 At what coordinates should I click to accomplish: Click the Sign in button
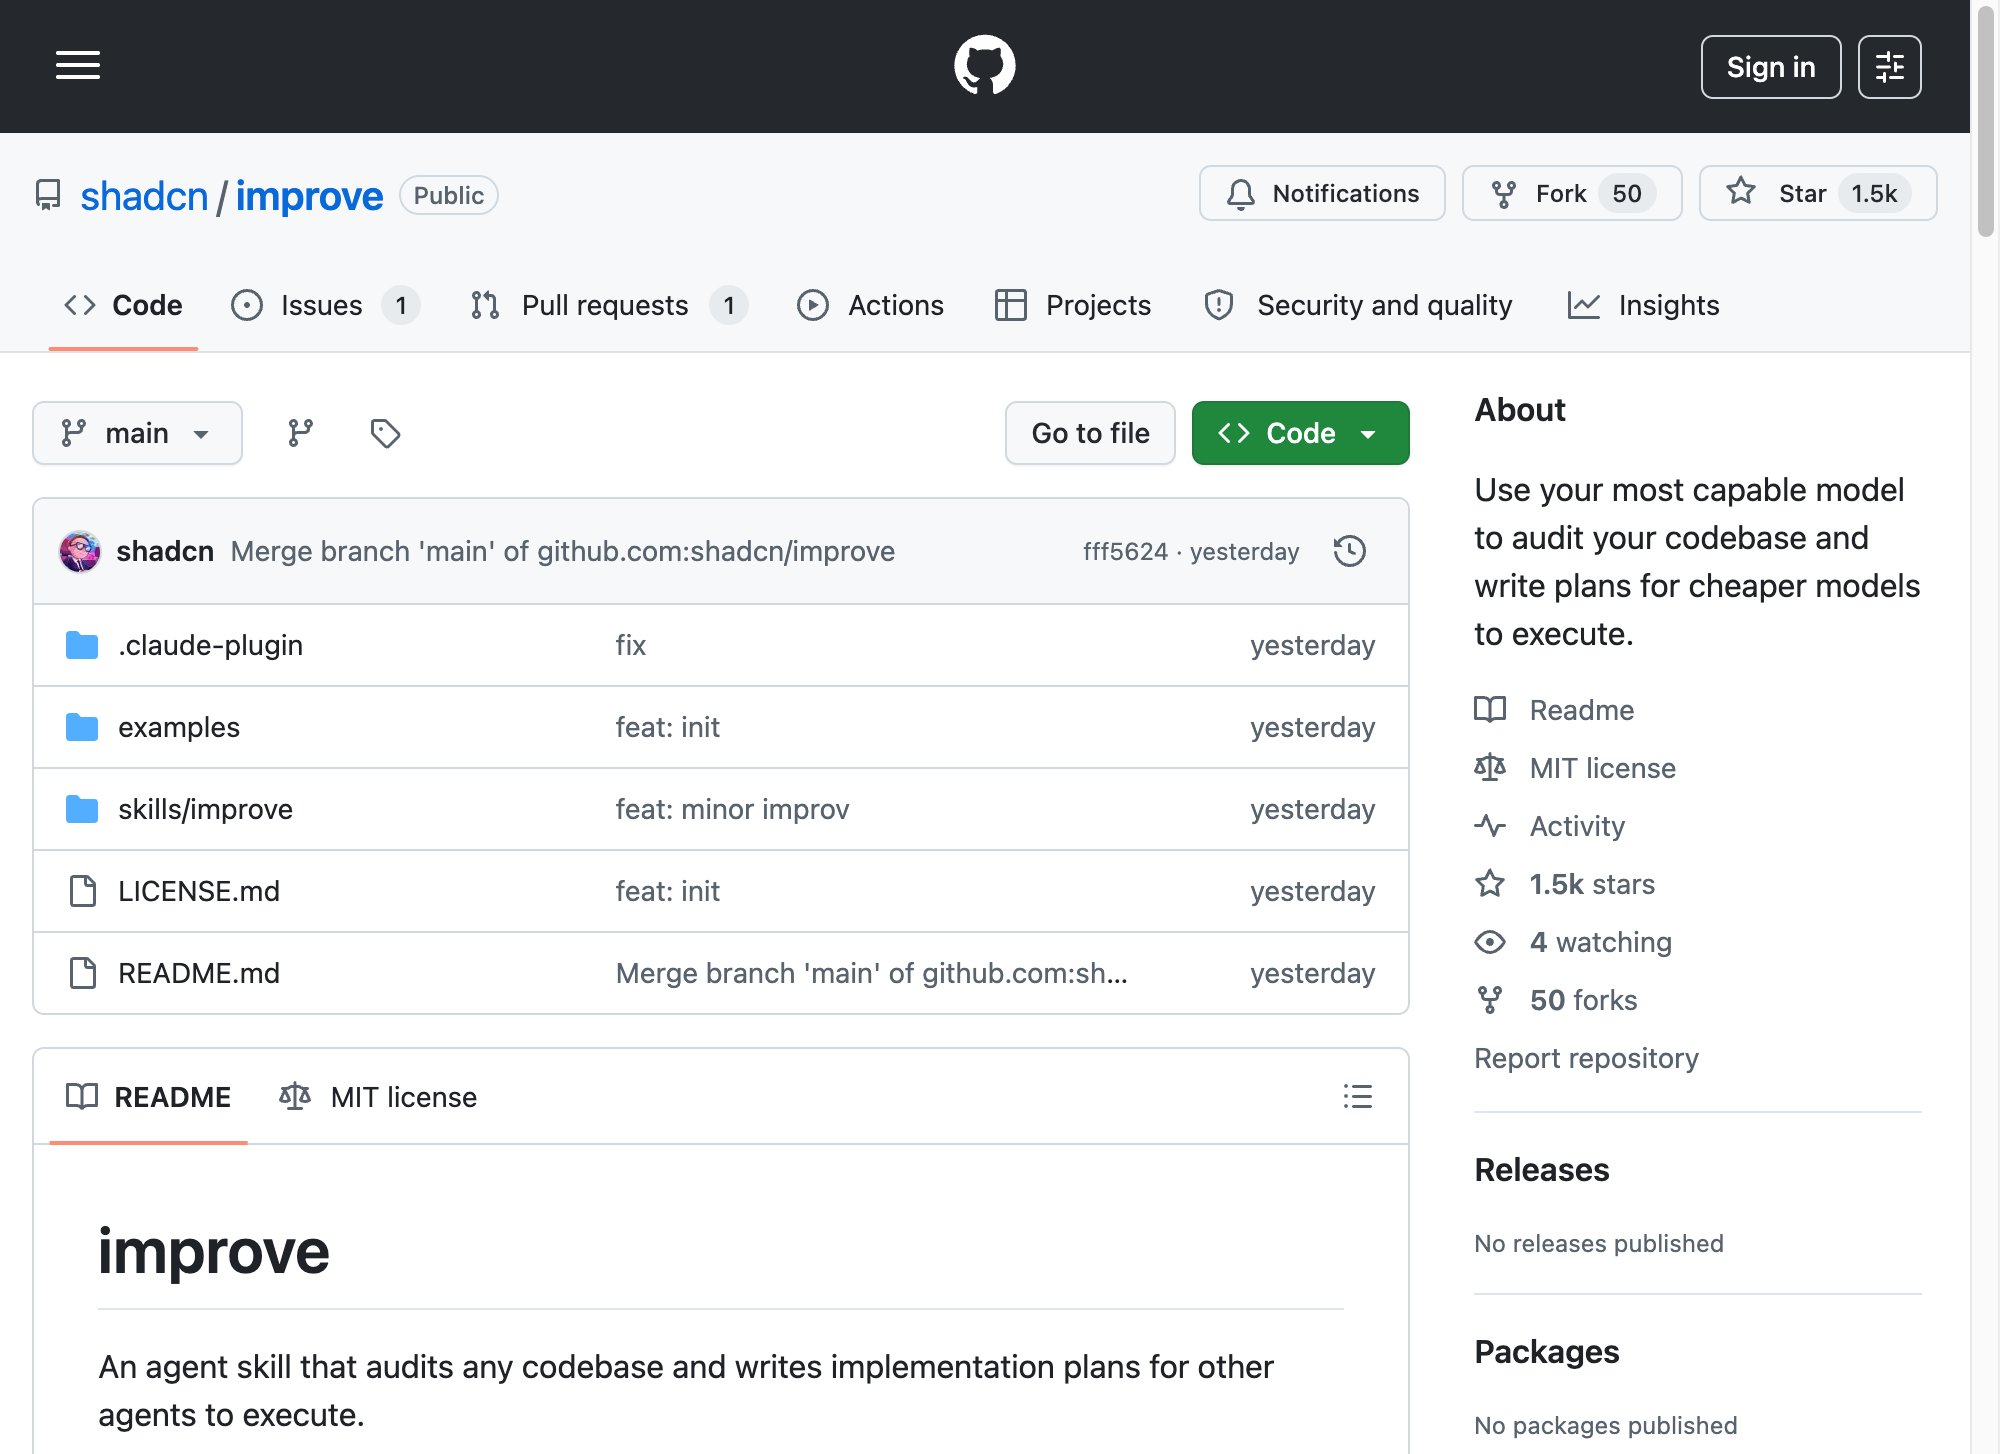point(1770,67)
